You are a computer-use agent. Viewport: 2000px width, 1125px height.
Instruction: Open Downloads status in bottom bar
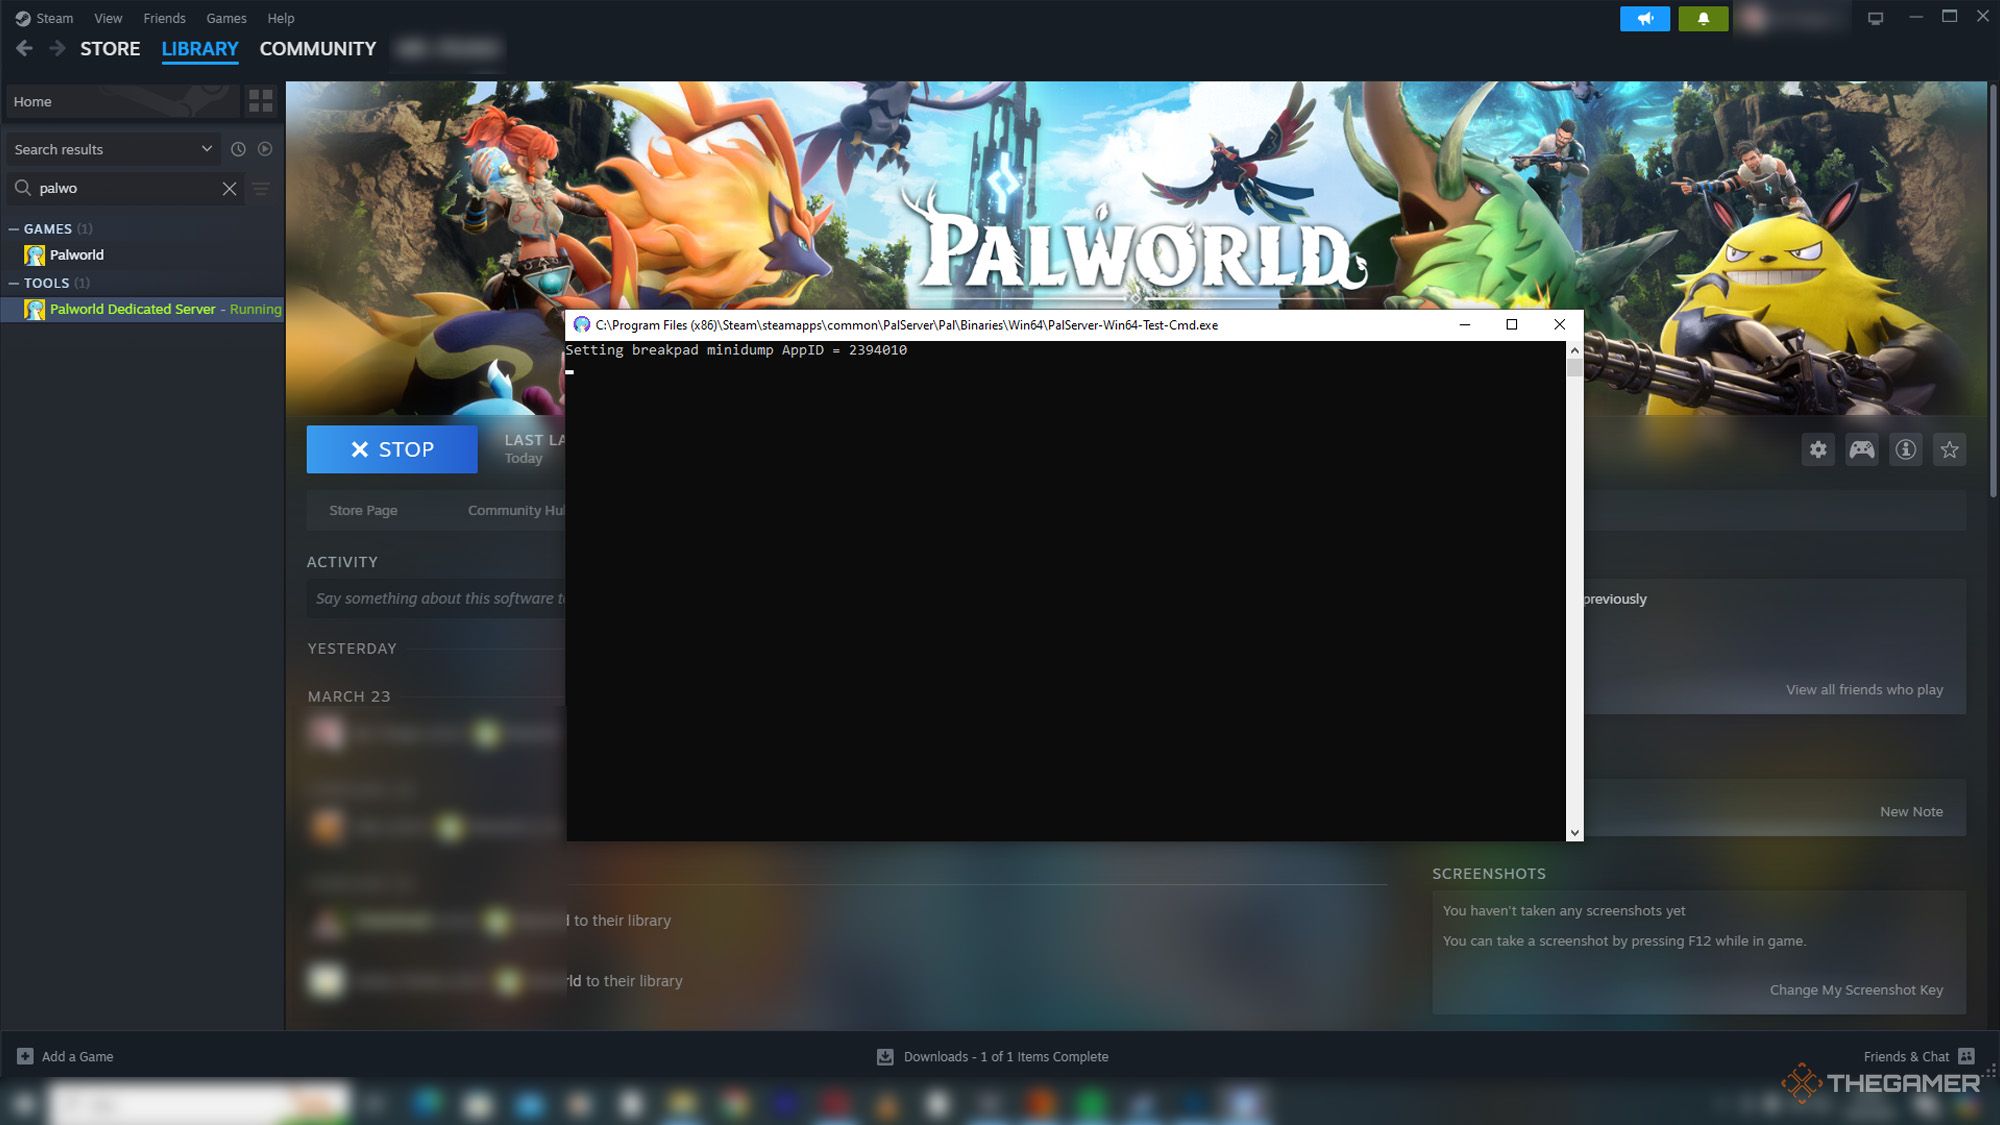click(x=992, y=1056)
